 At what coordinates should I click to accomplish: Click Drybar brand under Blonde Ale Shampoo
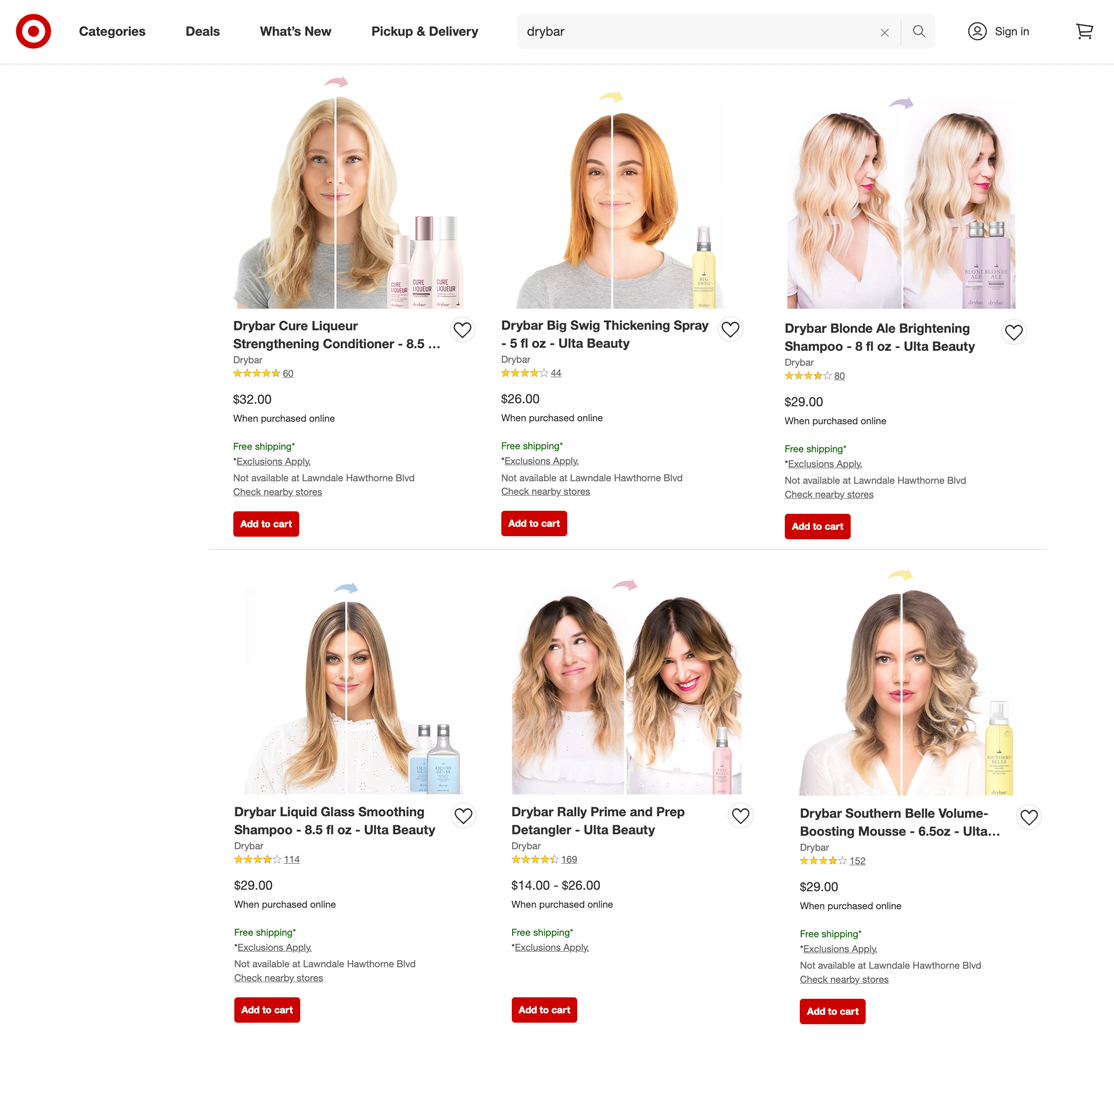tap(799, 362)
